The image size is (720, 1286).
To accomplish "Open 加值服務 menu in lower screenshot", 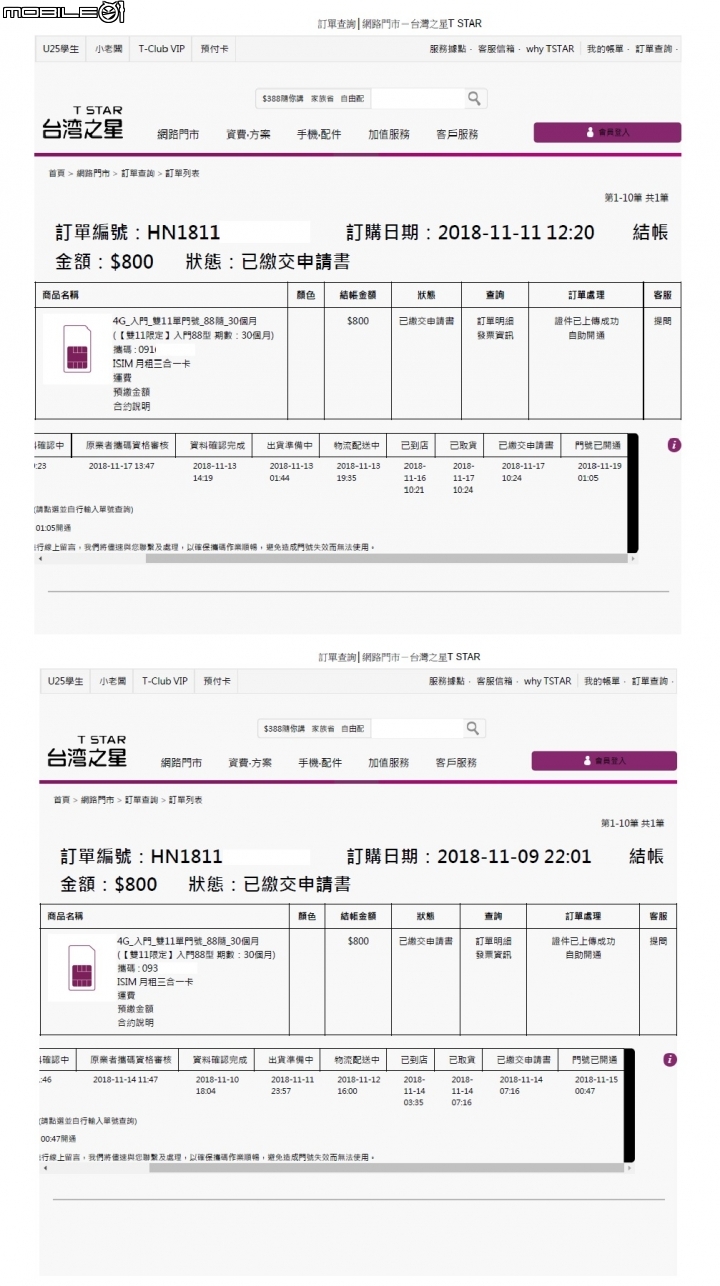I will pyautogui.click(x=389, y=762).
